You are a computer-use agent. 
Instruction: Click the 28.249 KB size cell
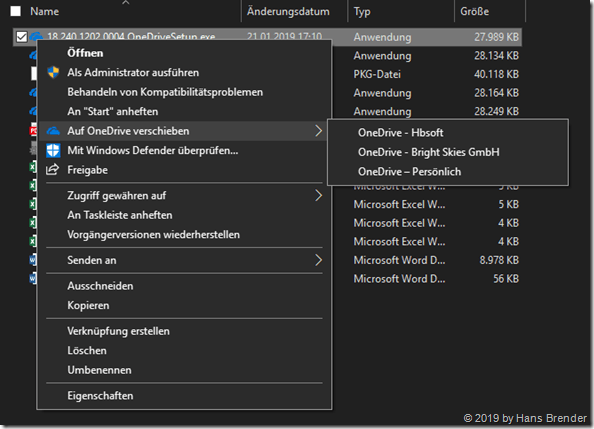(496, 111)
